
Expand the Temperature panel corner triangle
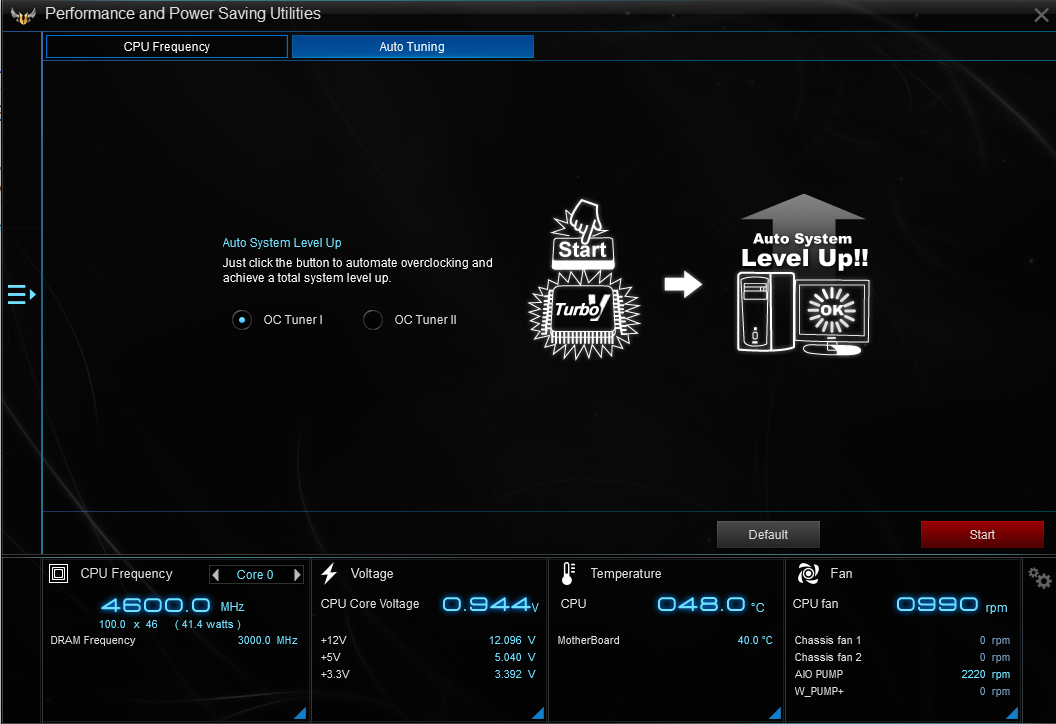(x=775, y=713)
